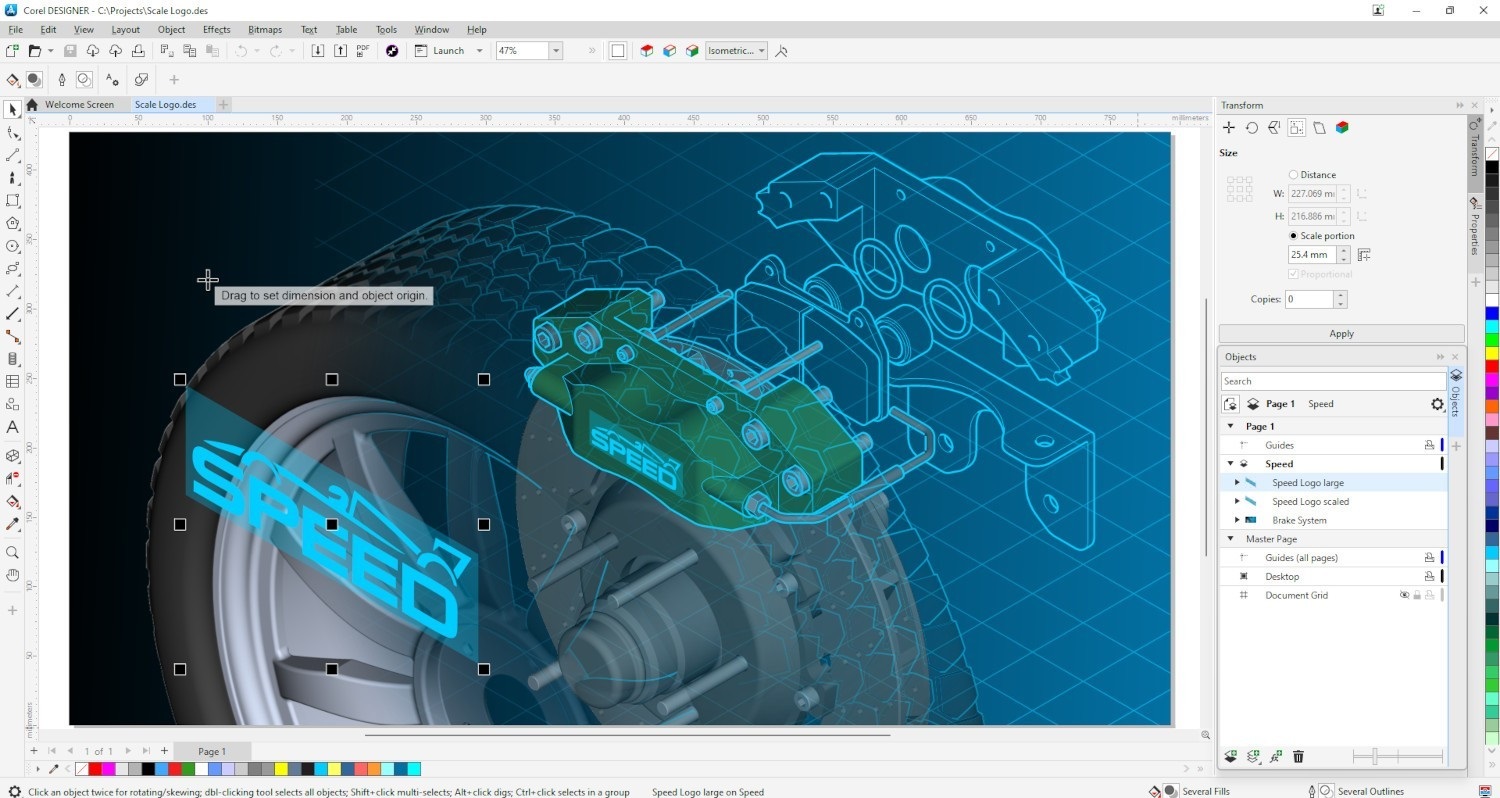Expand Speed Logo scaled object

pyautogui.click(x=1237, y=502)
